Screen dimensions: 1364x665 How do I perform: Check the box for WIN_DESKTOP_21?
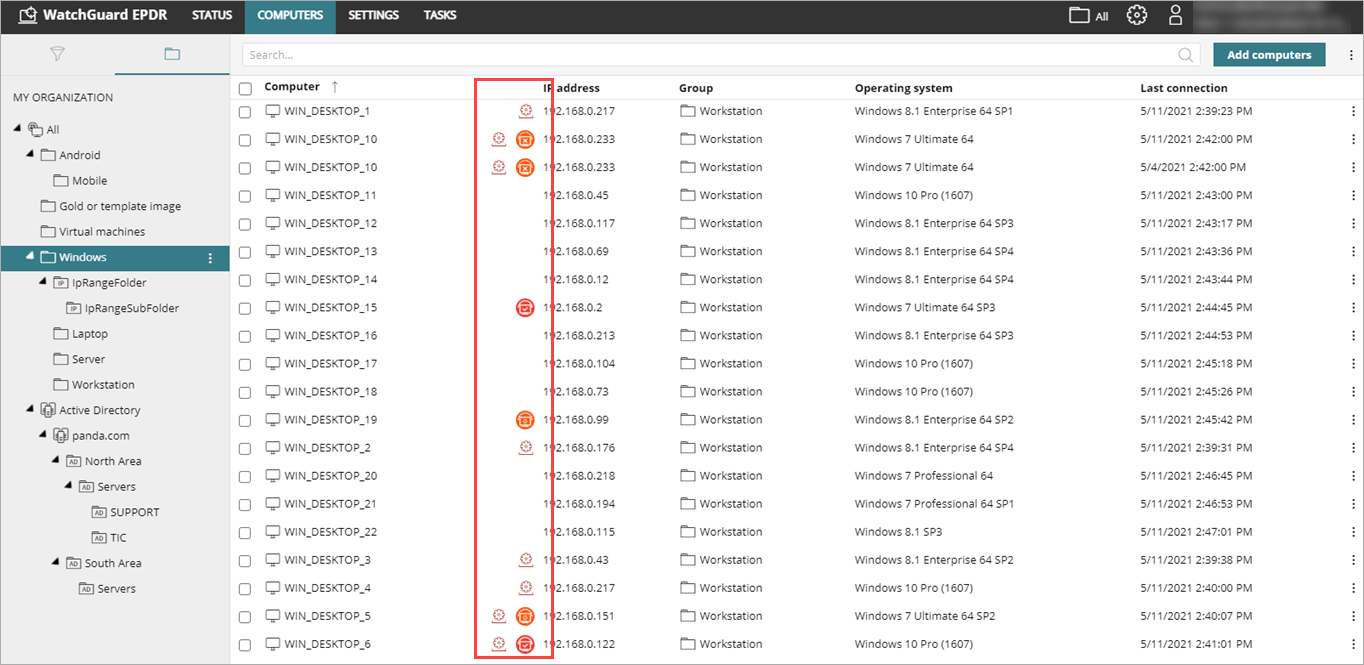point(245,504)
